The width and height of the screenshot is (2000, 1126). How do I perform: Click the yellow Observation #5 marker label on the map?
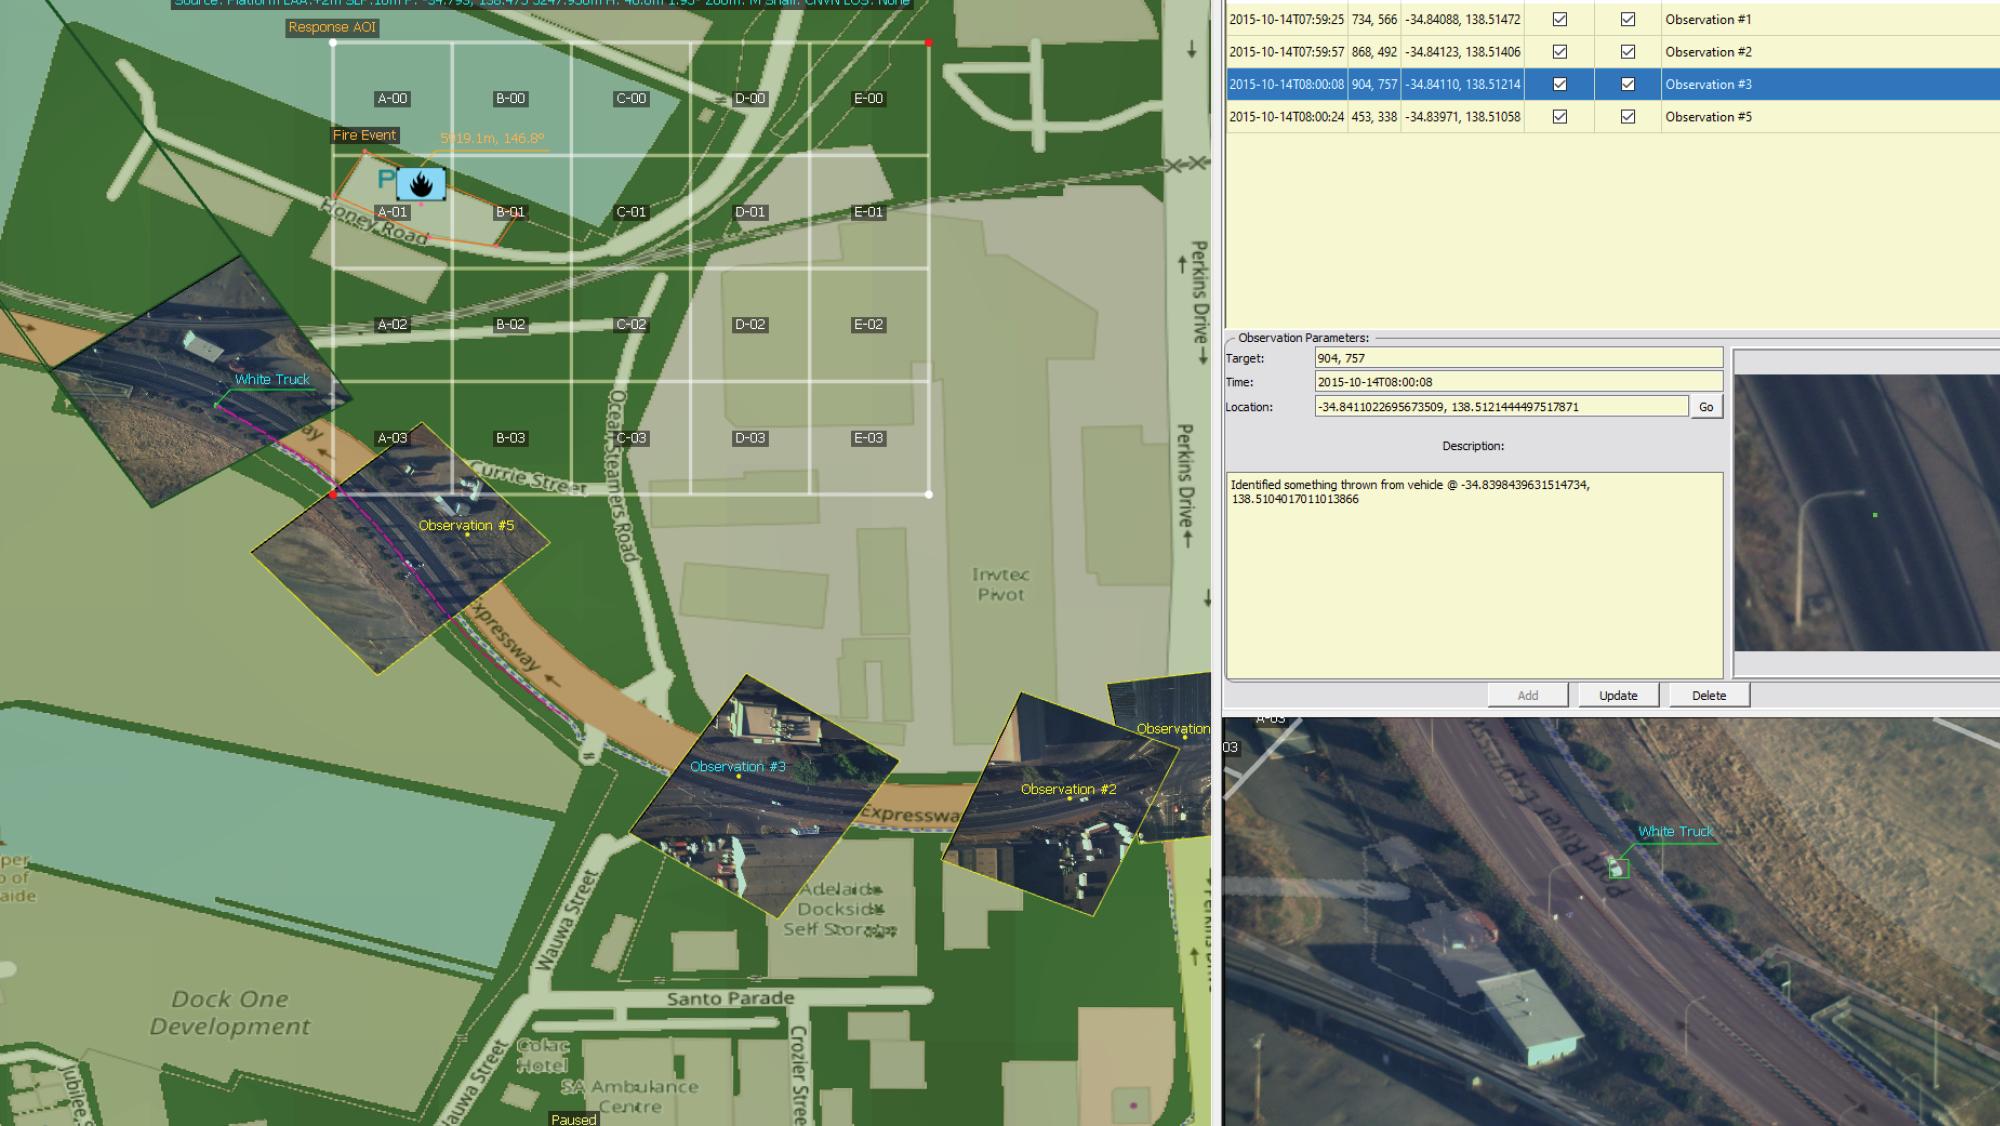point(466,525)
